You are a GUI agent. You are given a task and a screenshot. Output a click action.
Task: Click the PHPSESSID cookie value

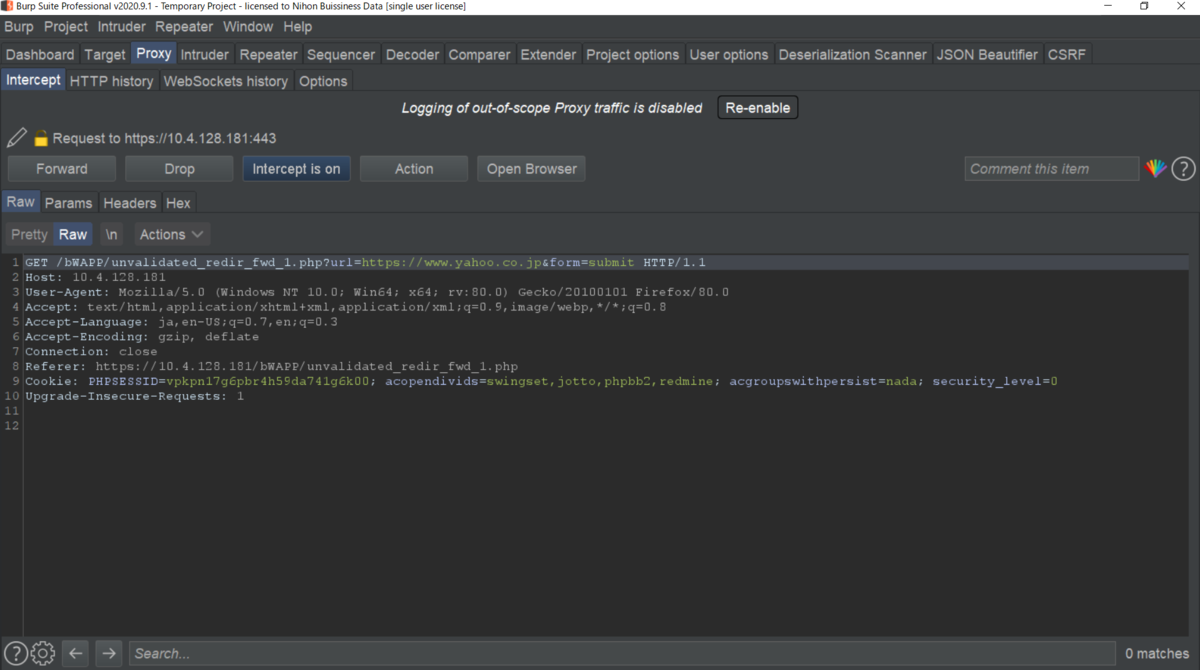point(268,382)
